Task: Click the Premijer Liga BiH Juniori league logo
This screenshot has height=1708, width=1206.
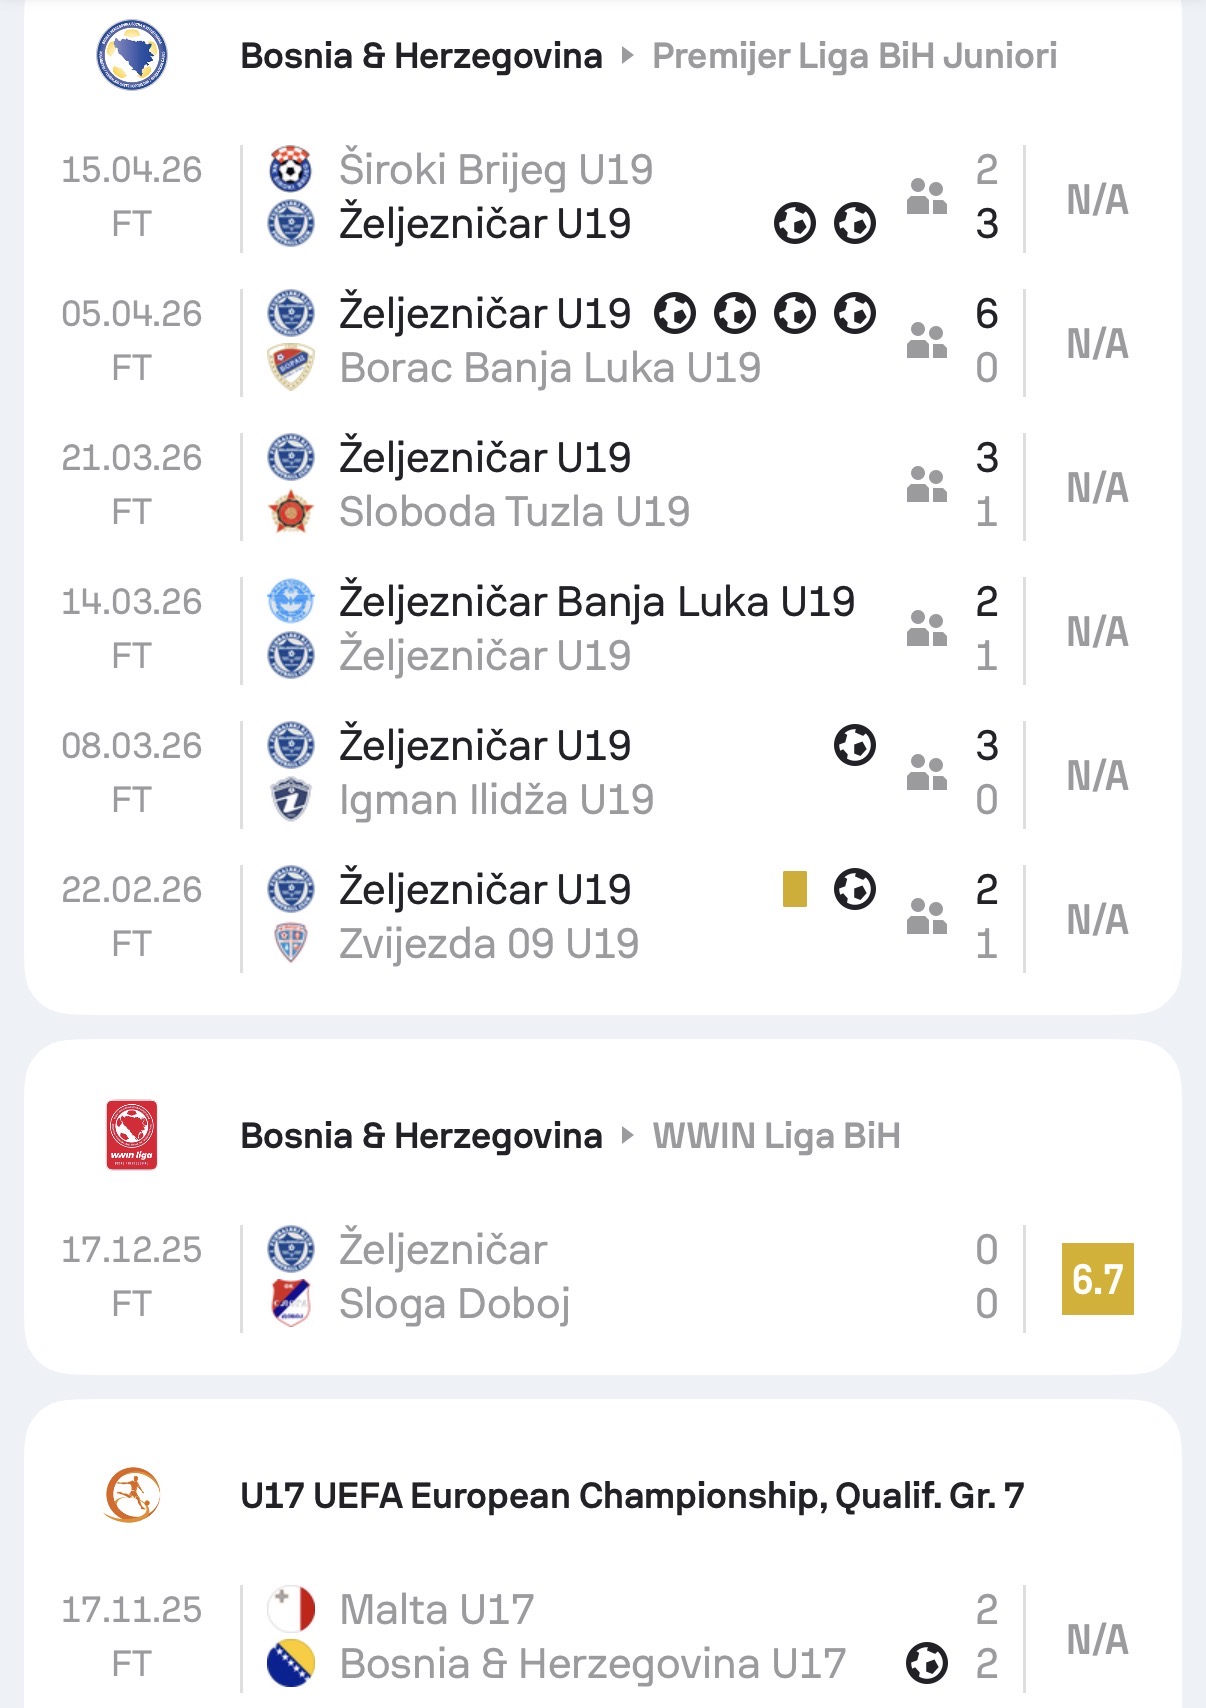Action: (x=132, y=56)
